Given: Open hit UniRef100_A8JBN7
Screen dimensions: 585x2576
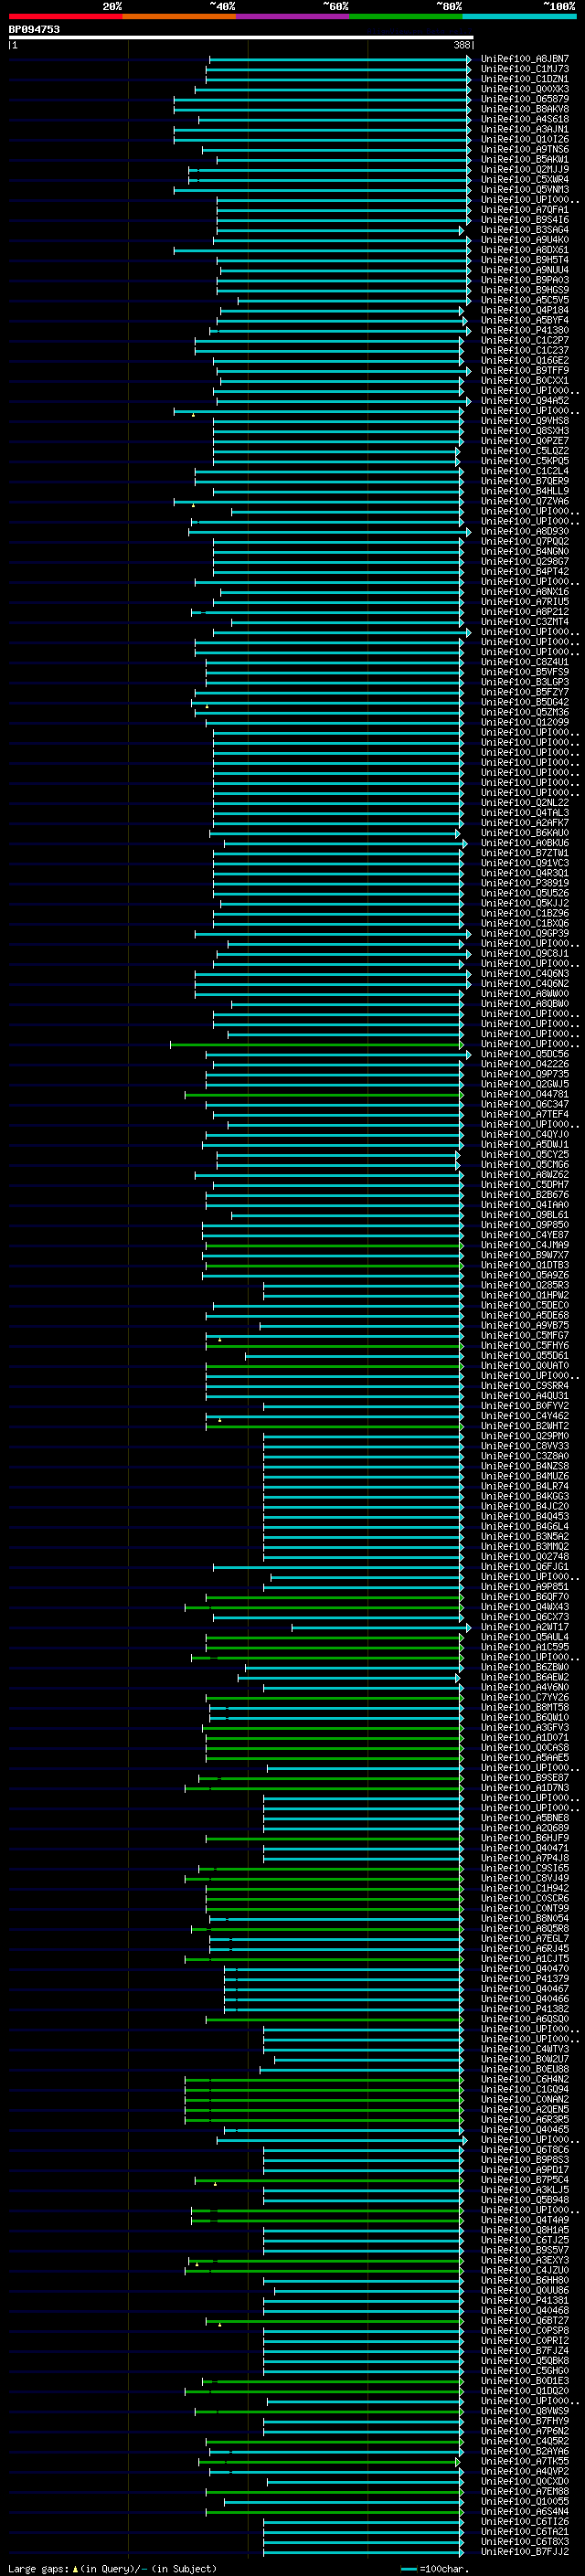Looking at the screenshot, I should [x=524, y=59].
